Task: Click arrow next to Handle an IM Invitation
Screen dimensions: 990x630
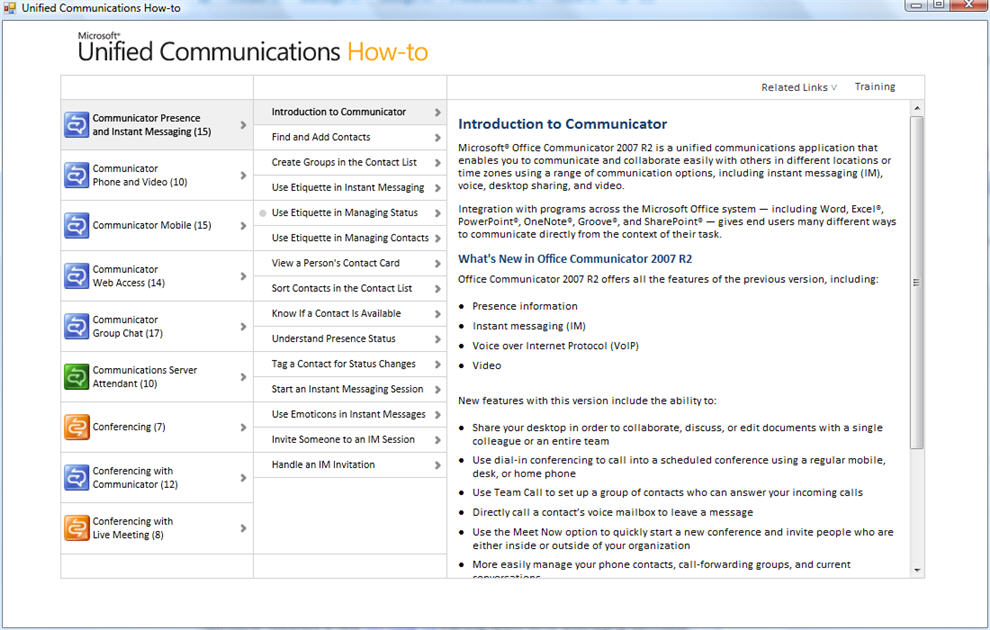Action: (437, 465)
